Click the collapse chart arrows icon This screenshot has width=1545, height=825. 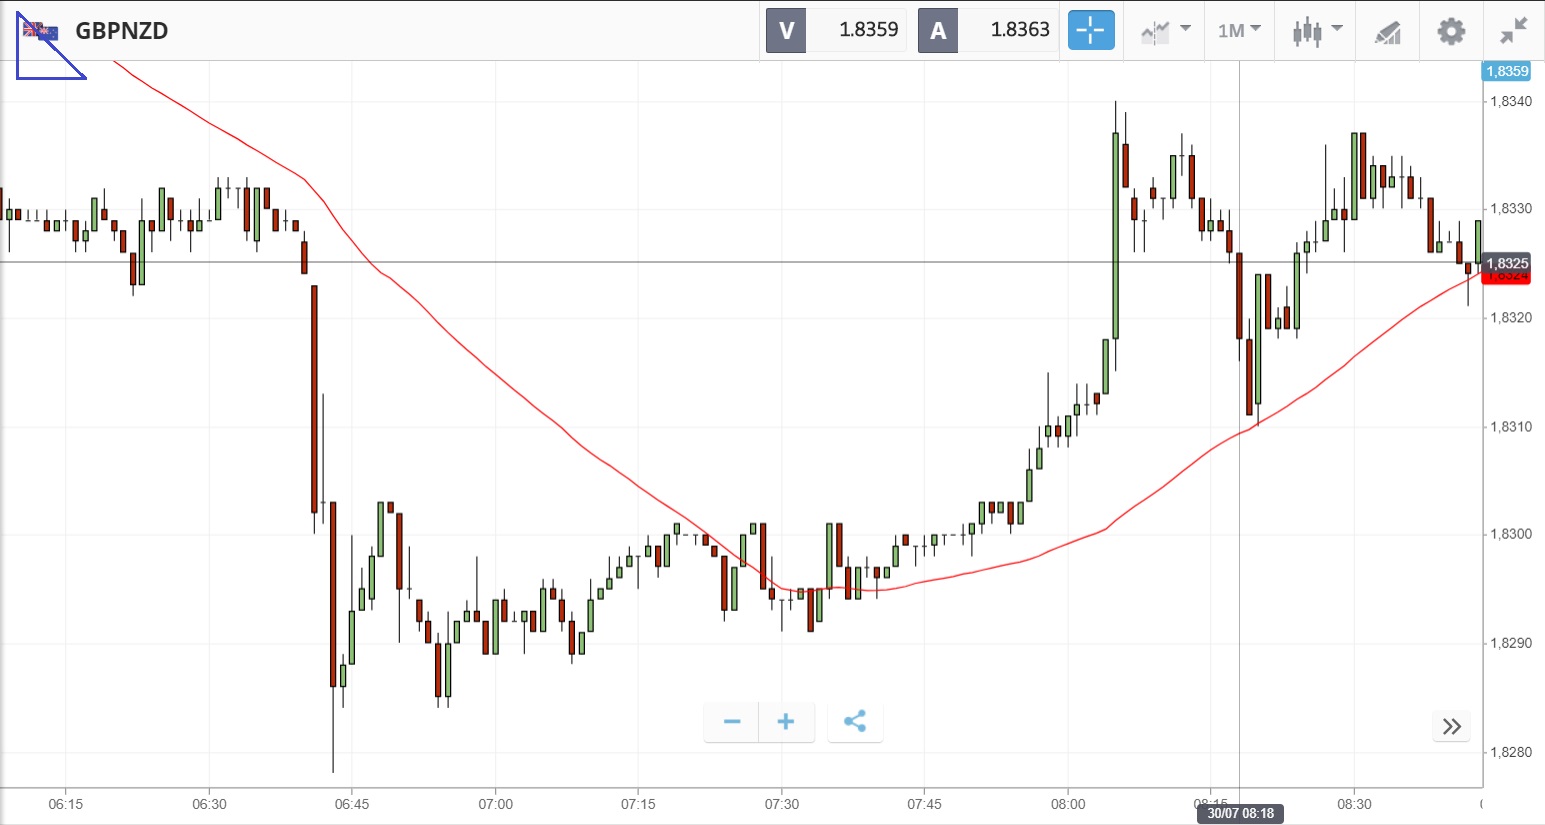tap(1513, 31)
